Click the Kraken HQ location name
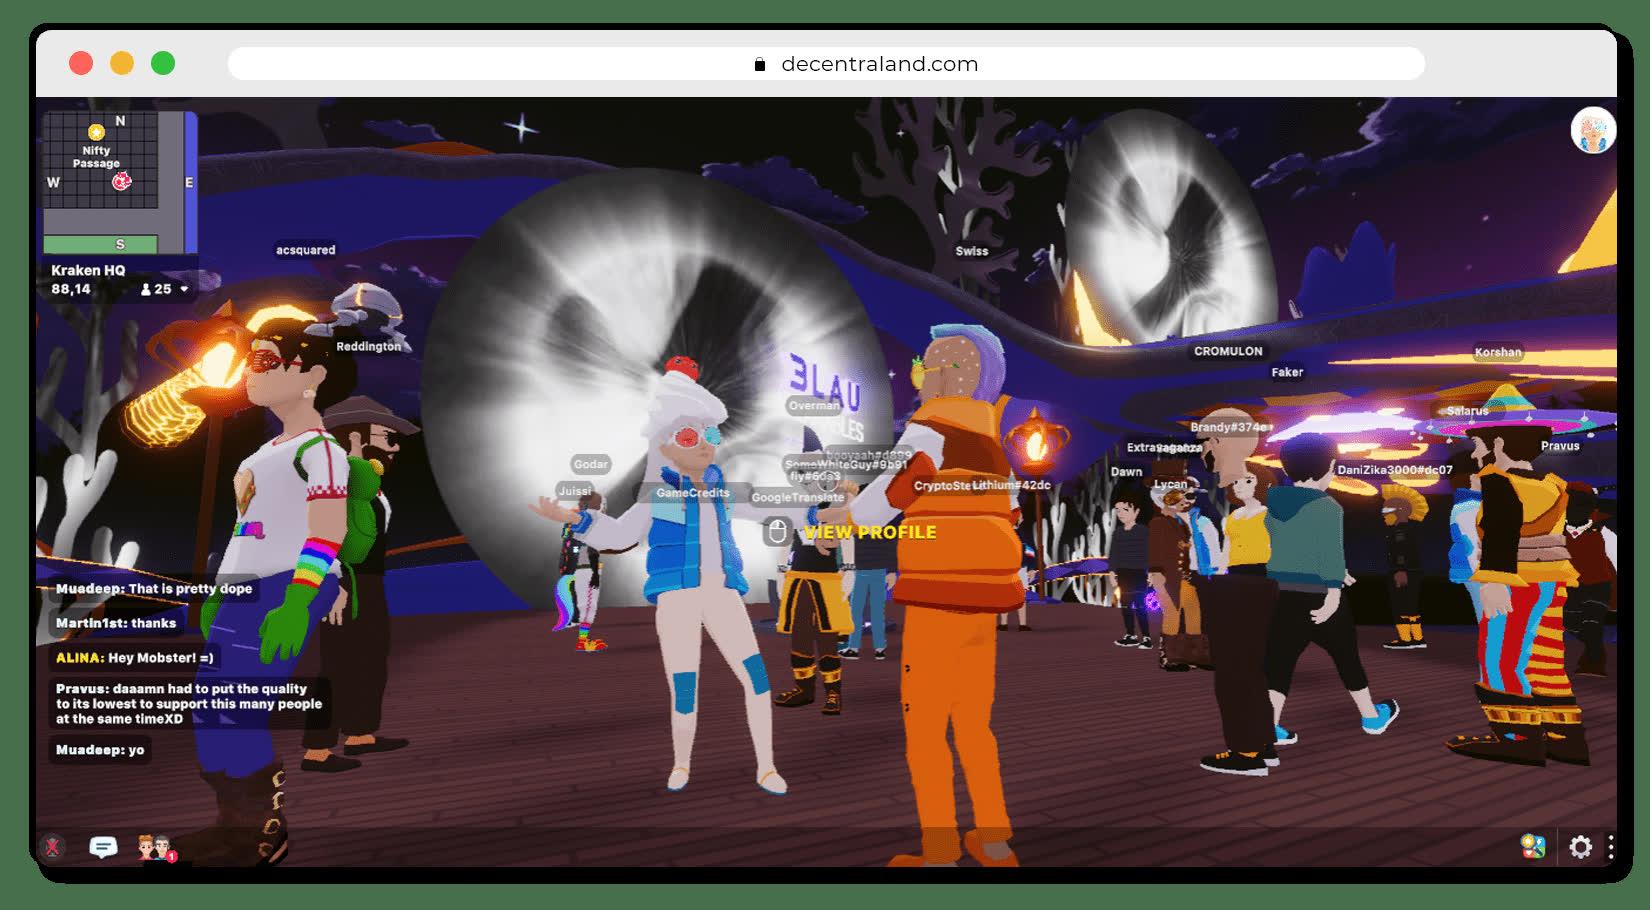 coord(88,270)
